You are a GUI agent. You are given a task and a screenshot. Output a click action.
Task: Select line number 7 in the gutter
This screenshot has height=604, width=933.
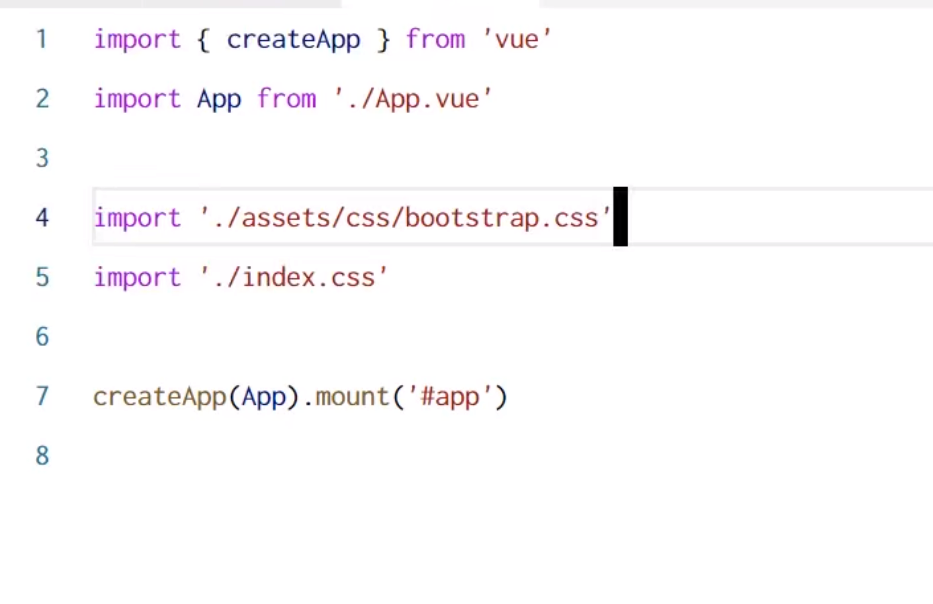[42, 396]
